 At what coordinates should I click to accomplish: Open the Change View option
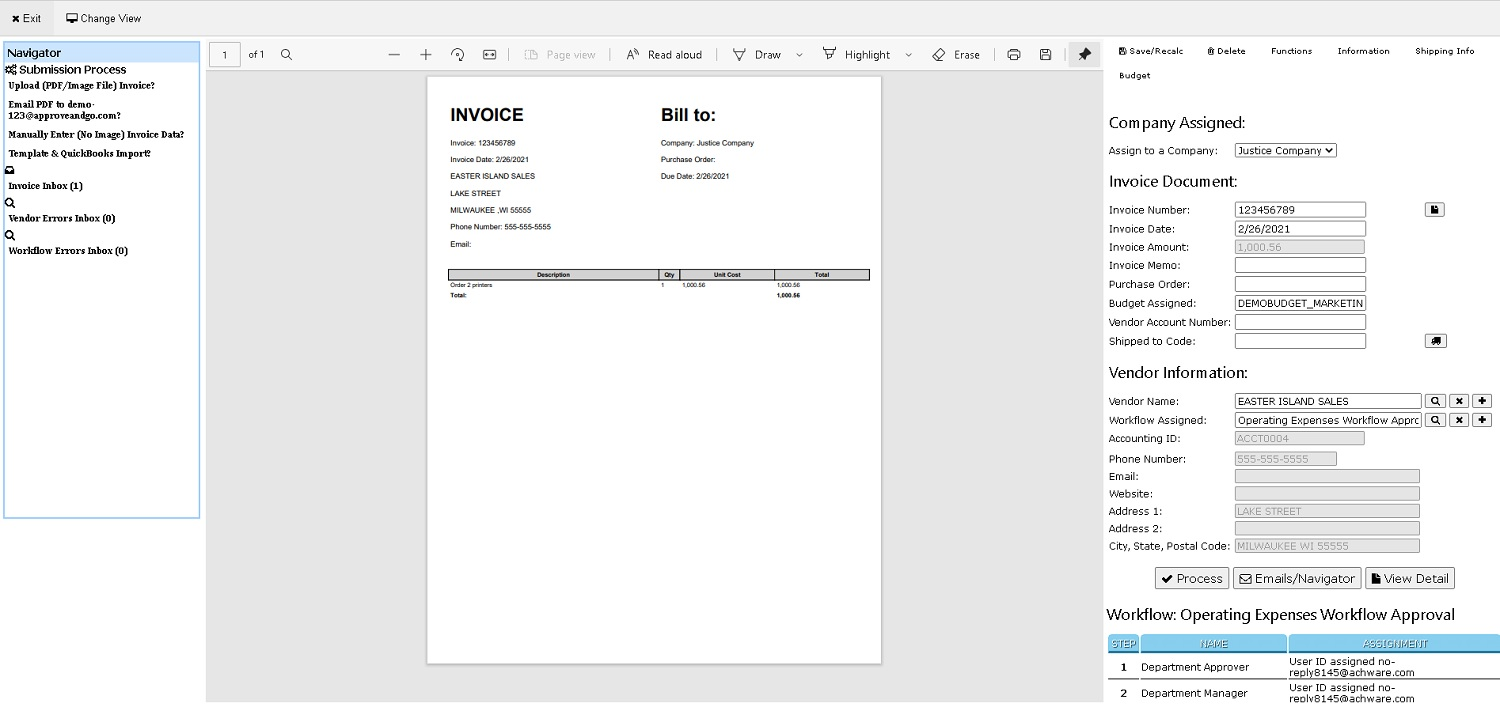point(104,18)
